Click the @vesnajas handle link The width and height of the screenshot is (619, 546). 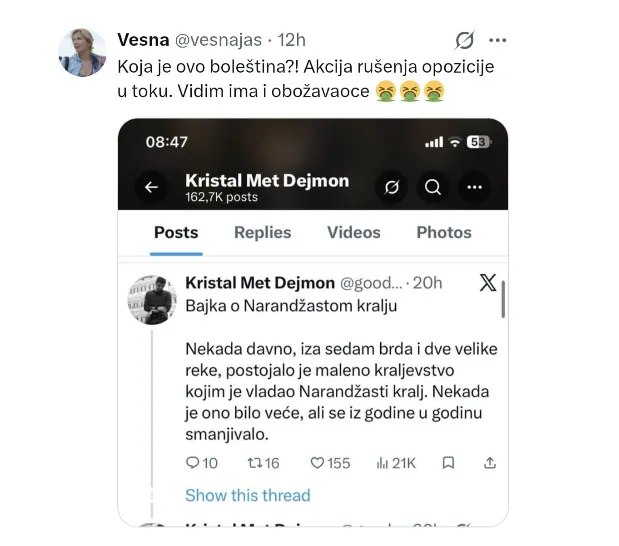(x=218, y=40)
